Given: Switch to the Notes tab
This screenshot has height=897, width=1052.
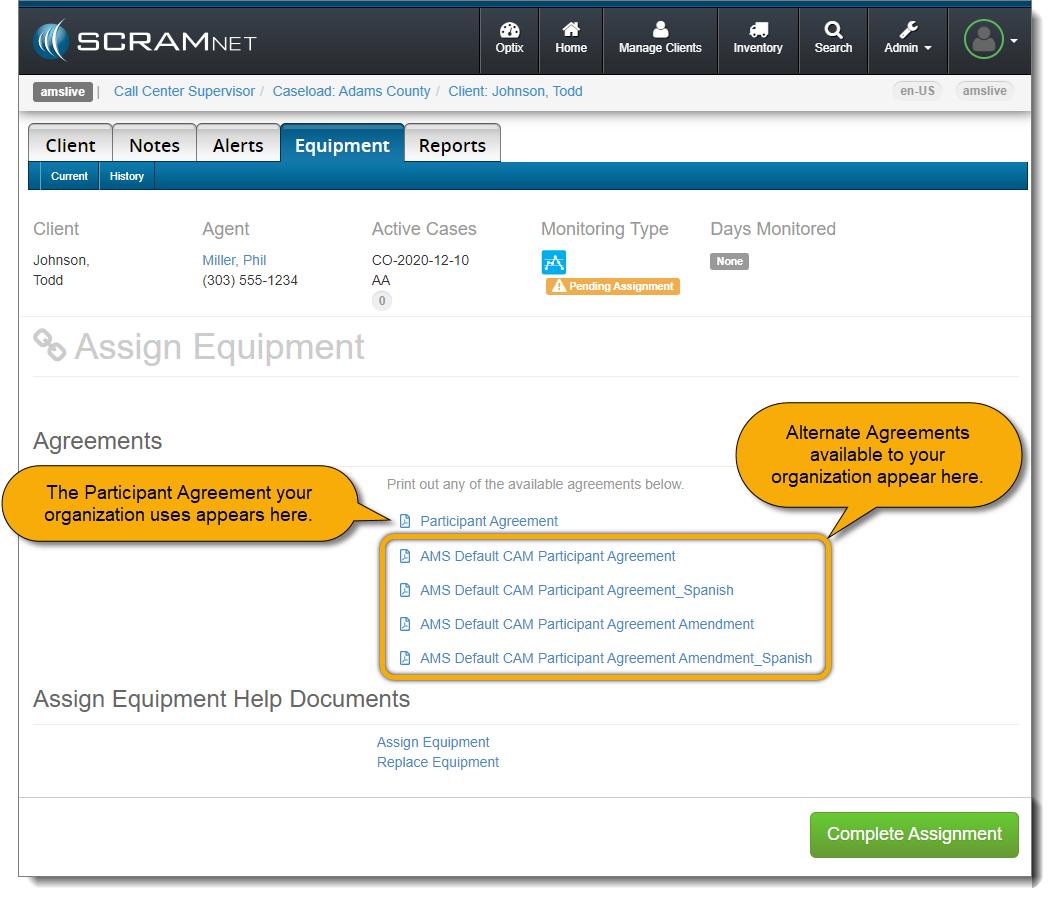Looking at the screenshot, I should 154,145.
